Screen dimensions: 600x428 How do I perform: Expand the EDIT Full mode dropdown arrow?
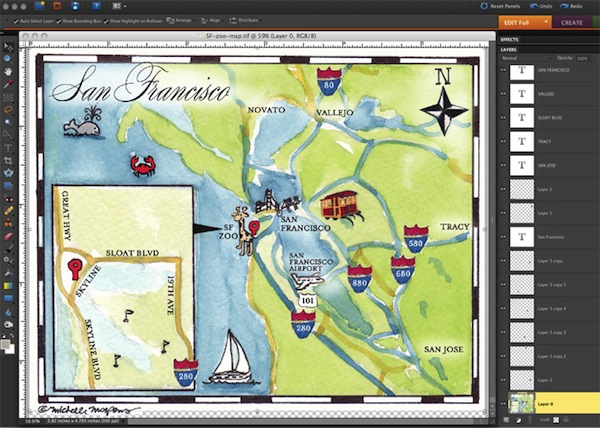(546, 21)
